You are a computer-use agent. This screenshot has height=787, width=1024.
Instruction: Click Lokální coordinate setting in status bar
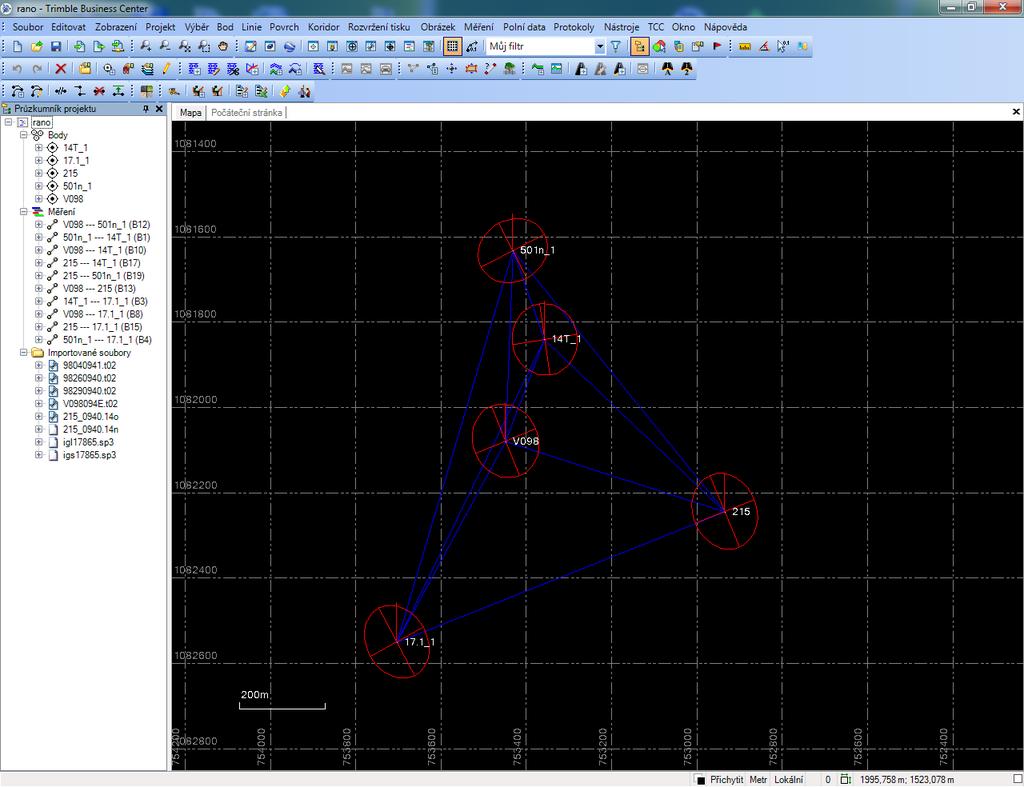[788, 780]
